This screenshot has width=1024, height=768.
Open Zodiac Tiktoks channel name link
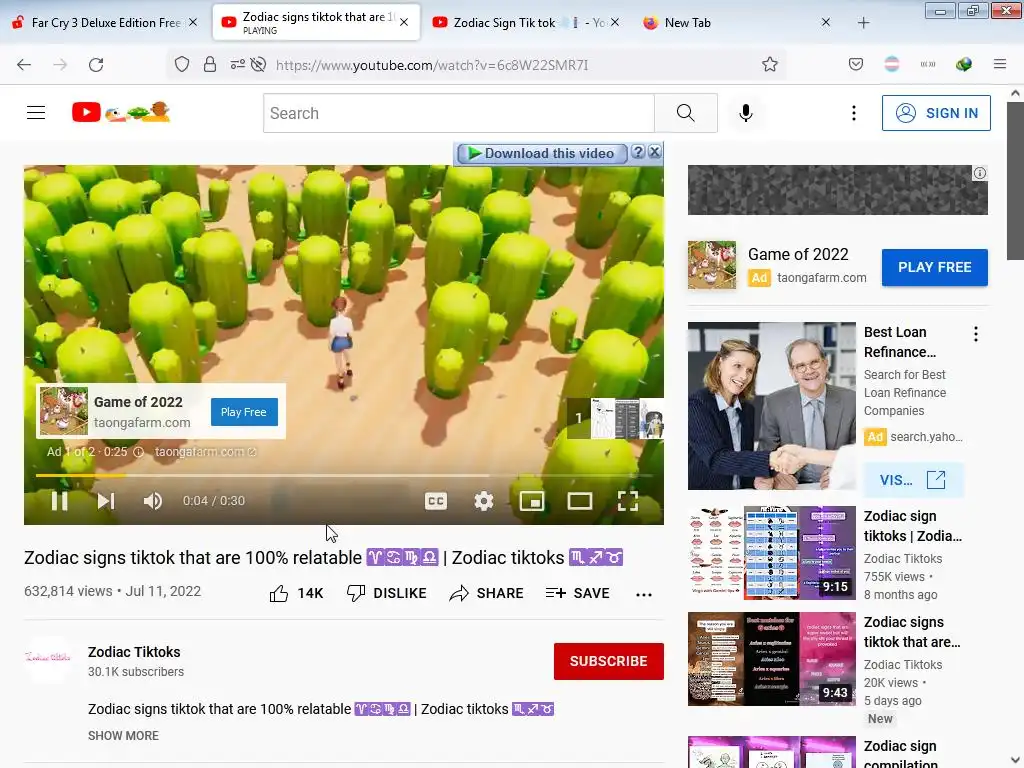click(134, 652)
